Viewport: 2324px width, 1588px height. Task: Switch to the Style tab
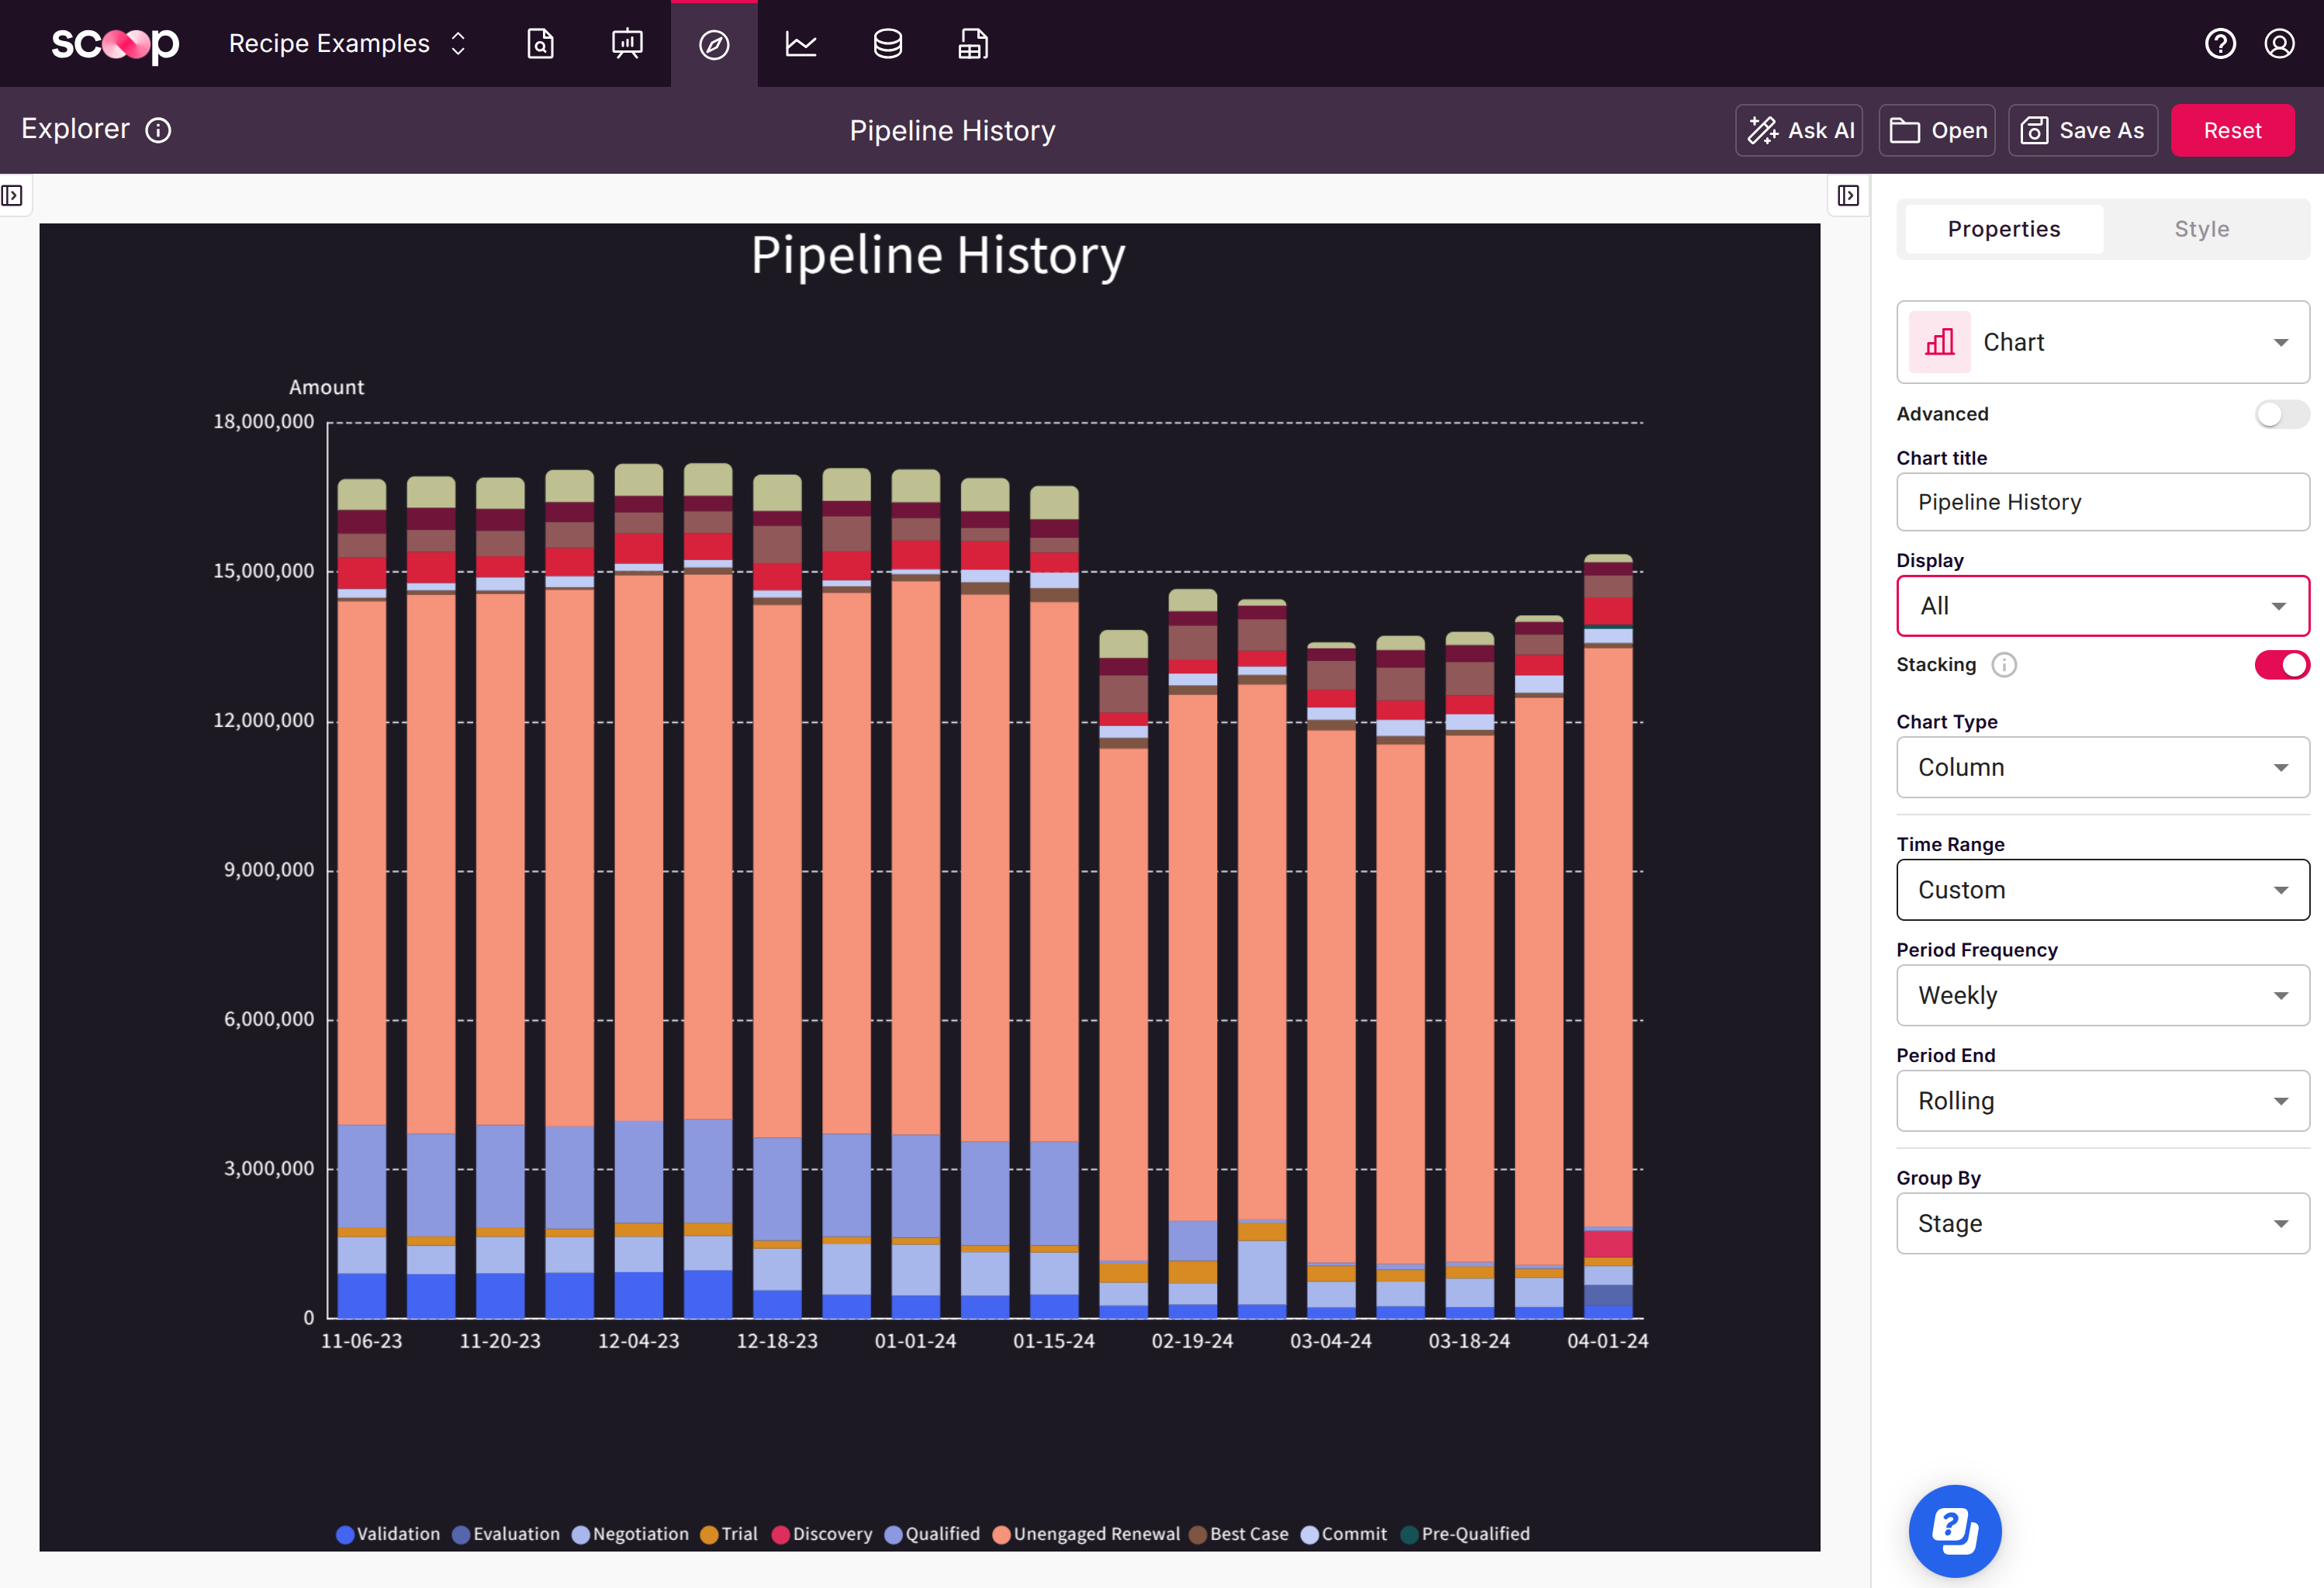point(2201,229)
